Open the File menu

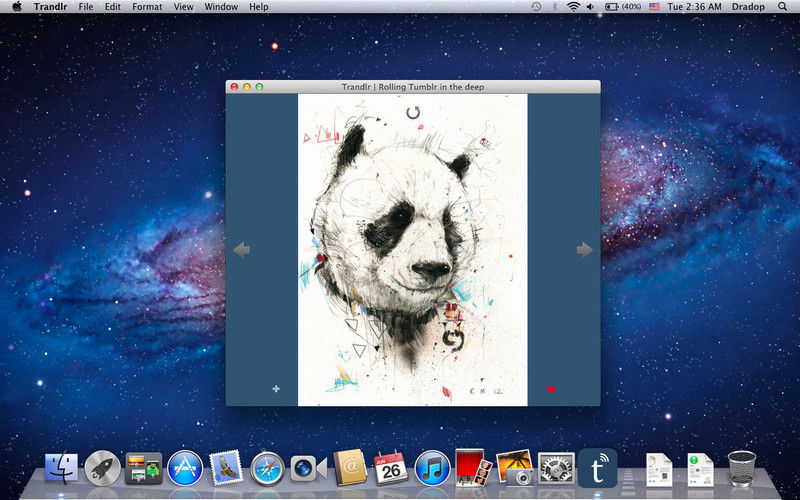tap(86, 7)
